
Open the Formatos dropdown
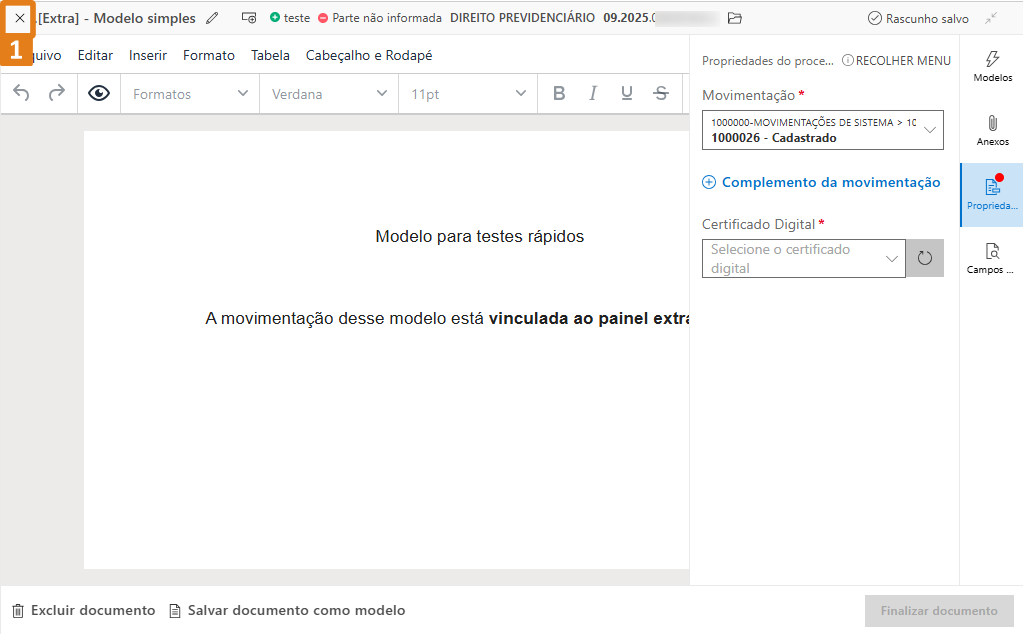click(189, 92)
